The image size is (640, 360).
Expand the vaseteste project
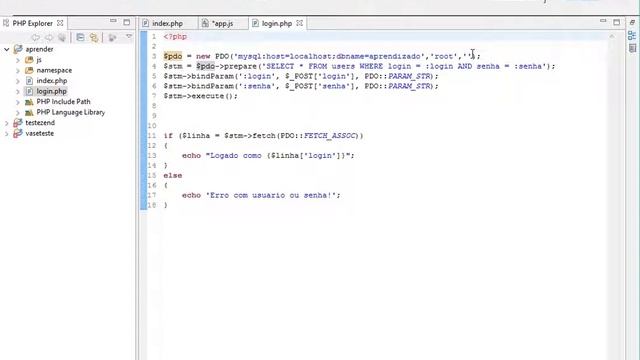pyautogui.click(x=7, y=133)
